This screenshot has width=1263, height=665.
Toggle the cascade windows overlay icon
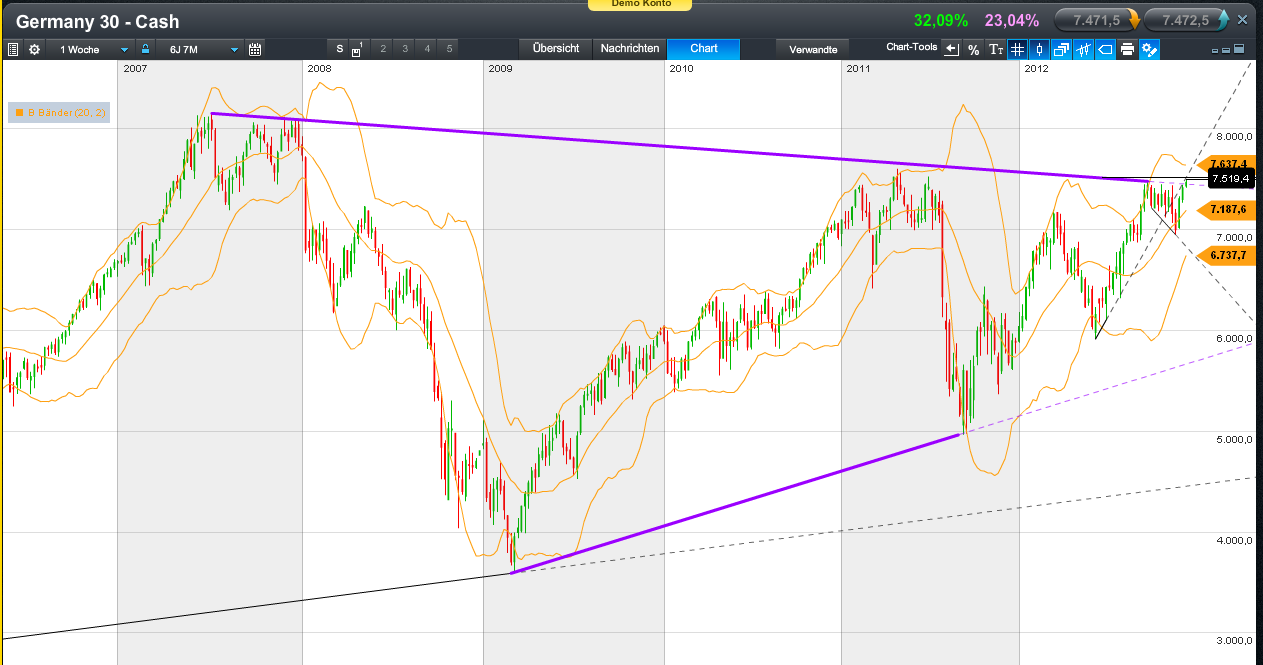1061,48
